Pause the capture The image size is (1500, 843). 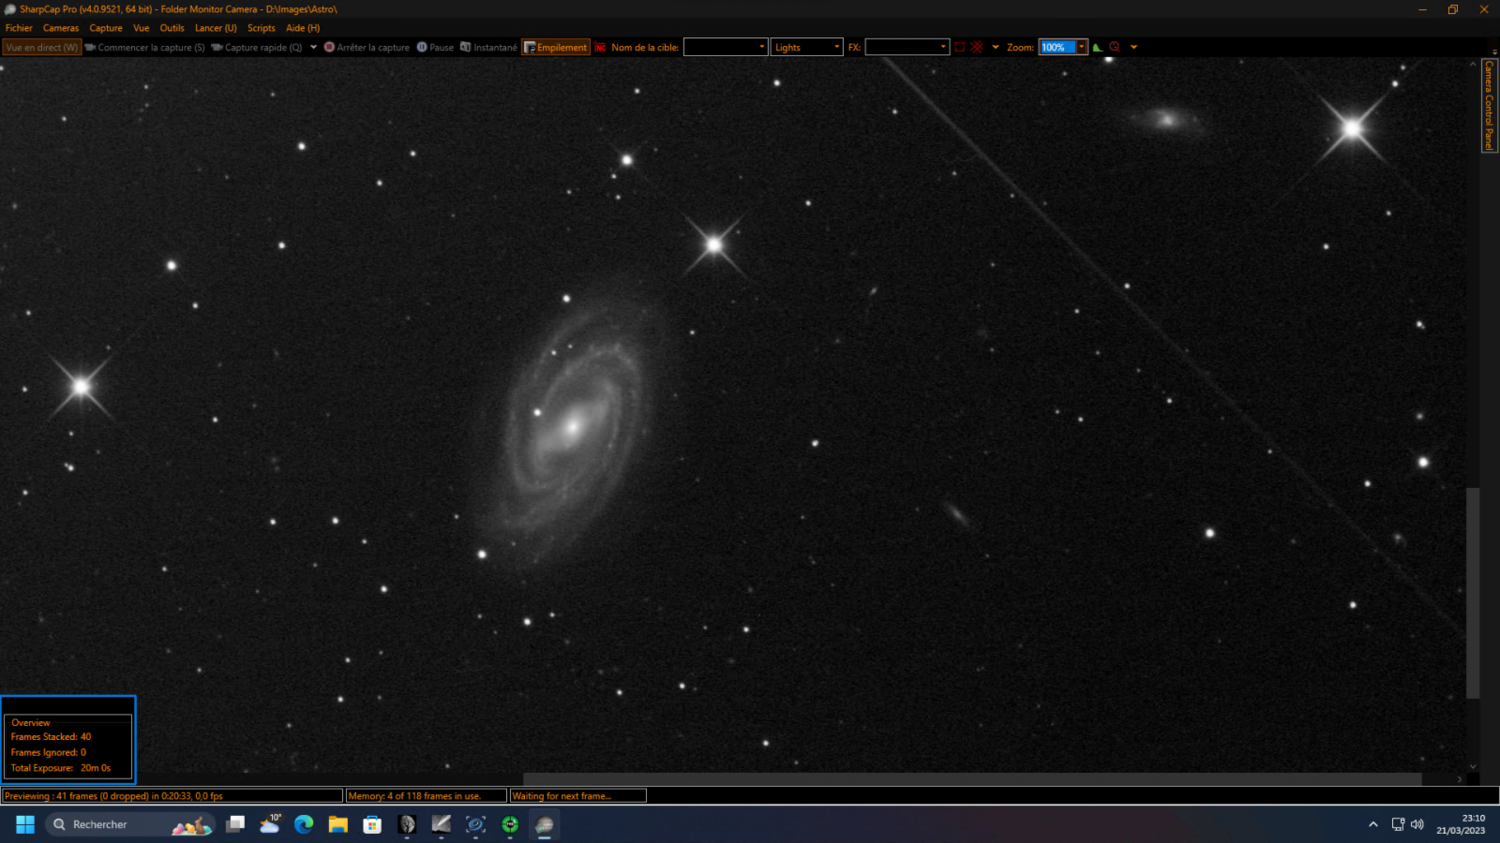click(x=435, y=47)
